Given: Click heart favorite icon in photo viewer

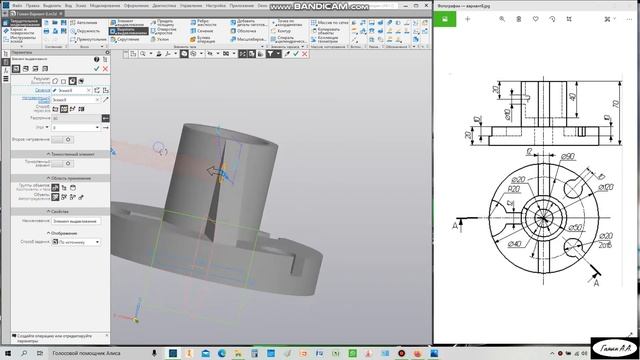Looking at the screenshot, I should click(x=536, y=19).
